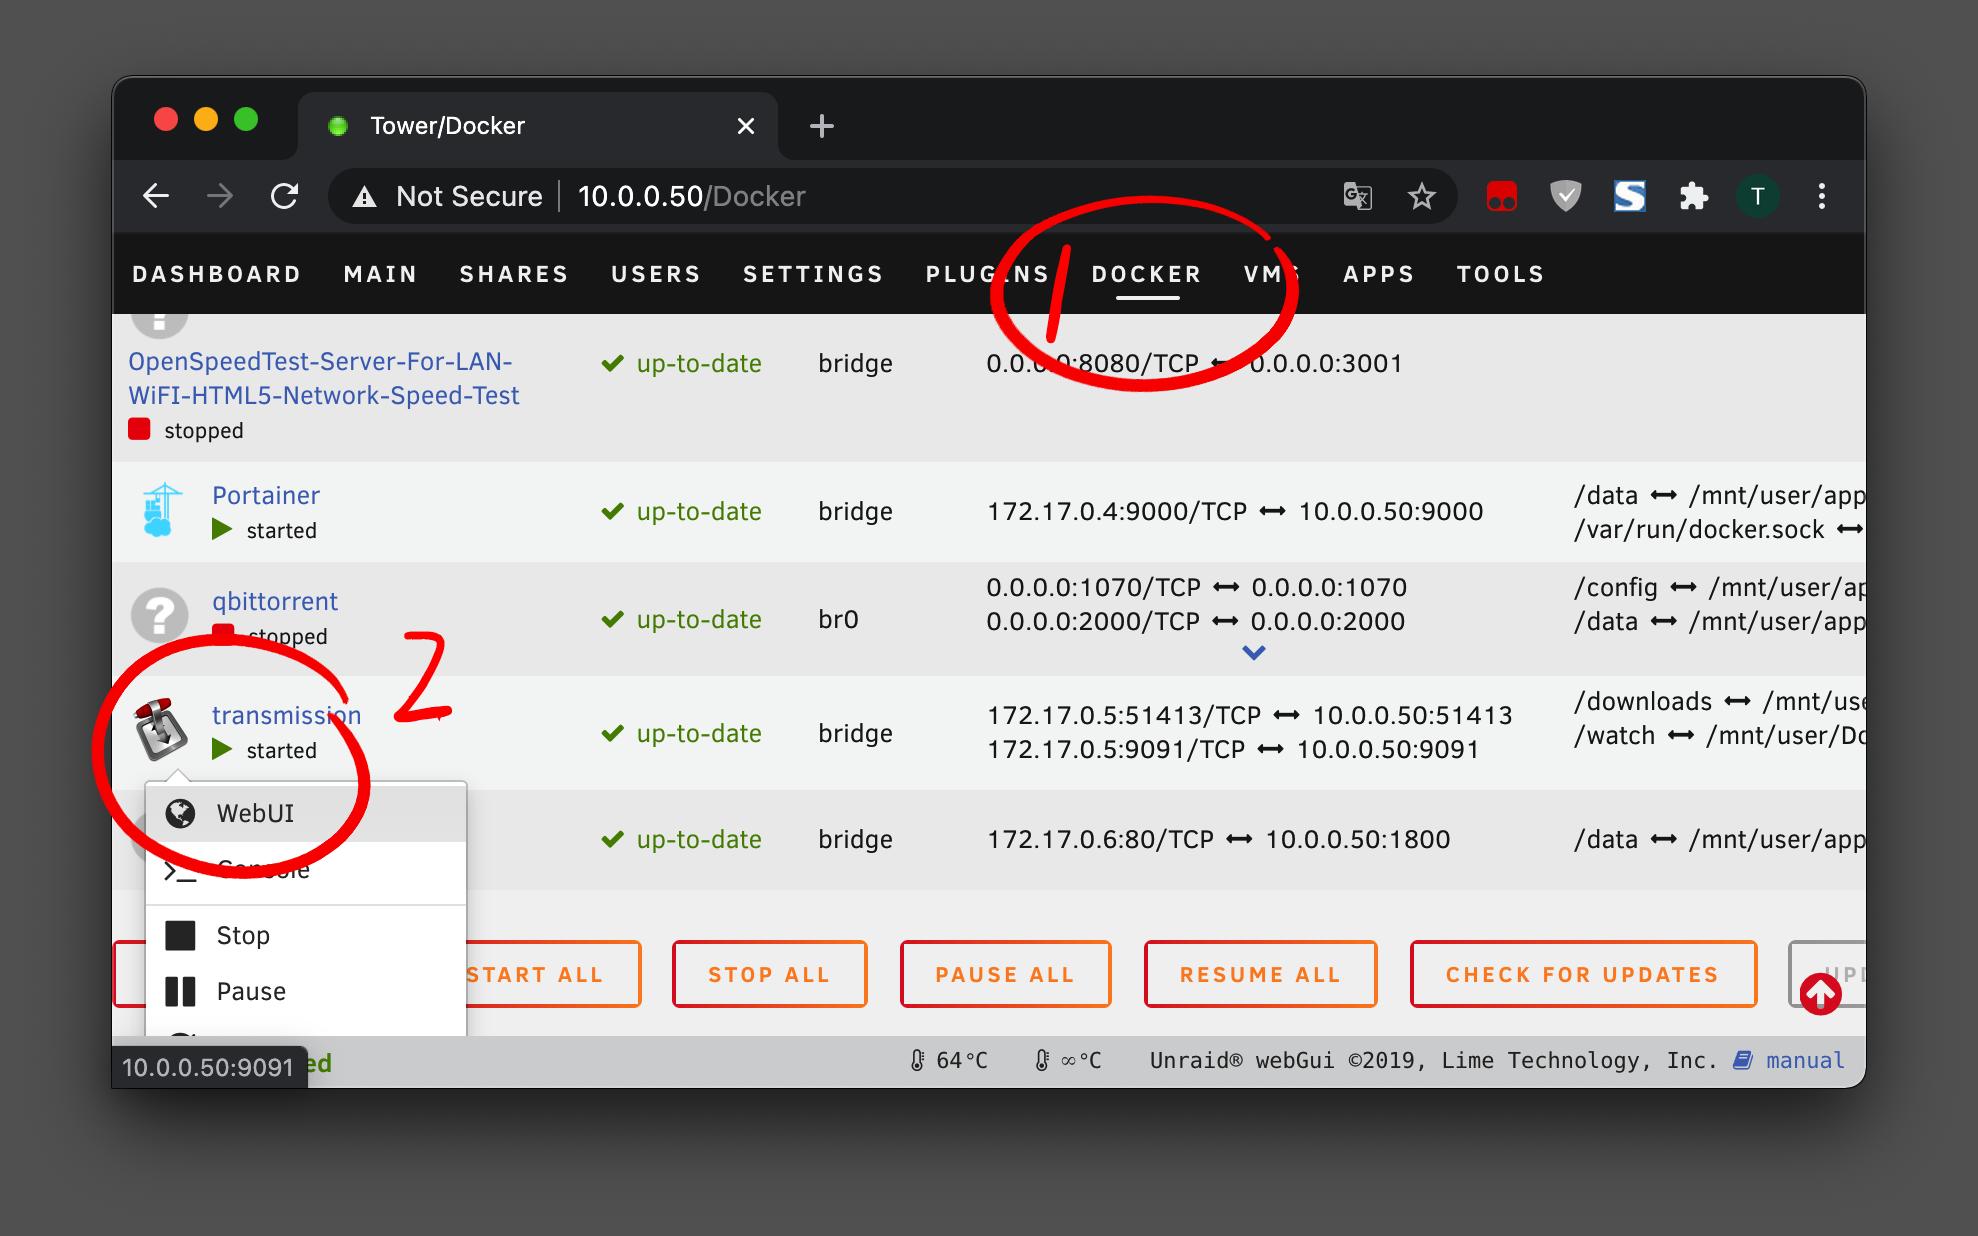
Task: Click the red back-to-top arrow icon
Action: point(1820,993)
